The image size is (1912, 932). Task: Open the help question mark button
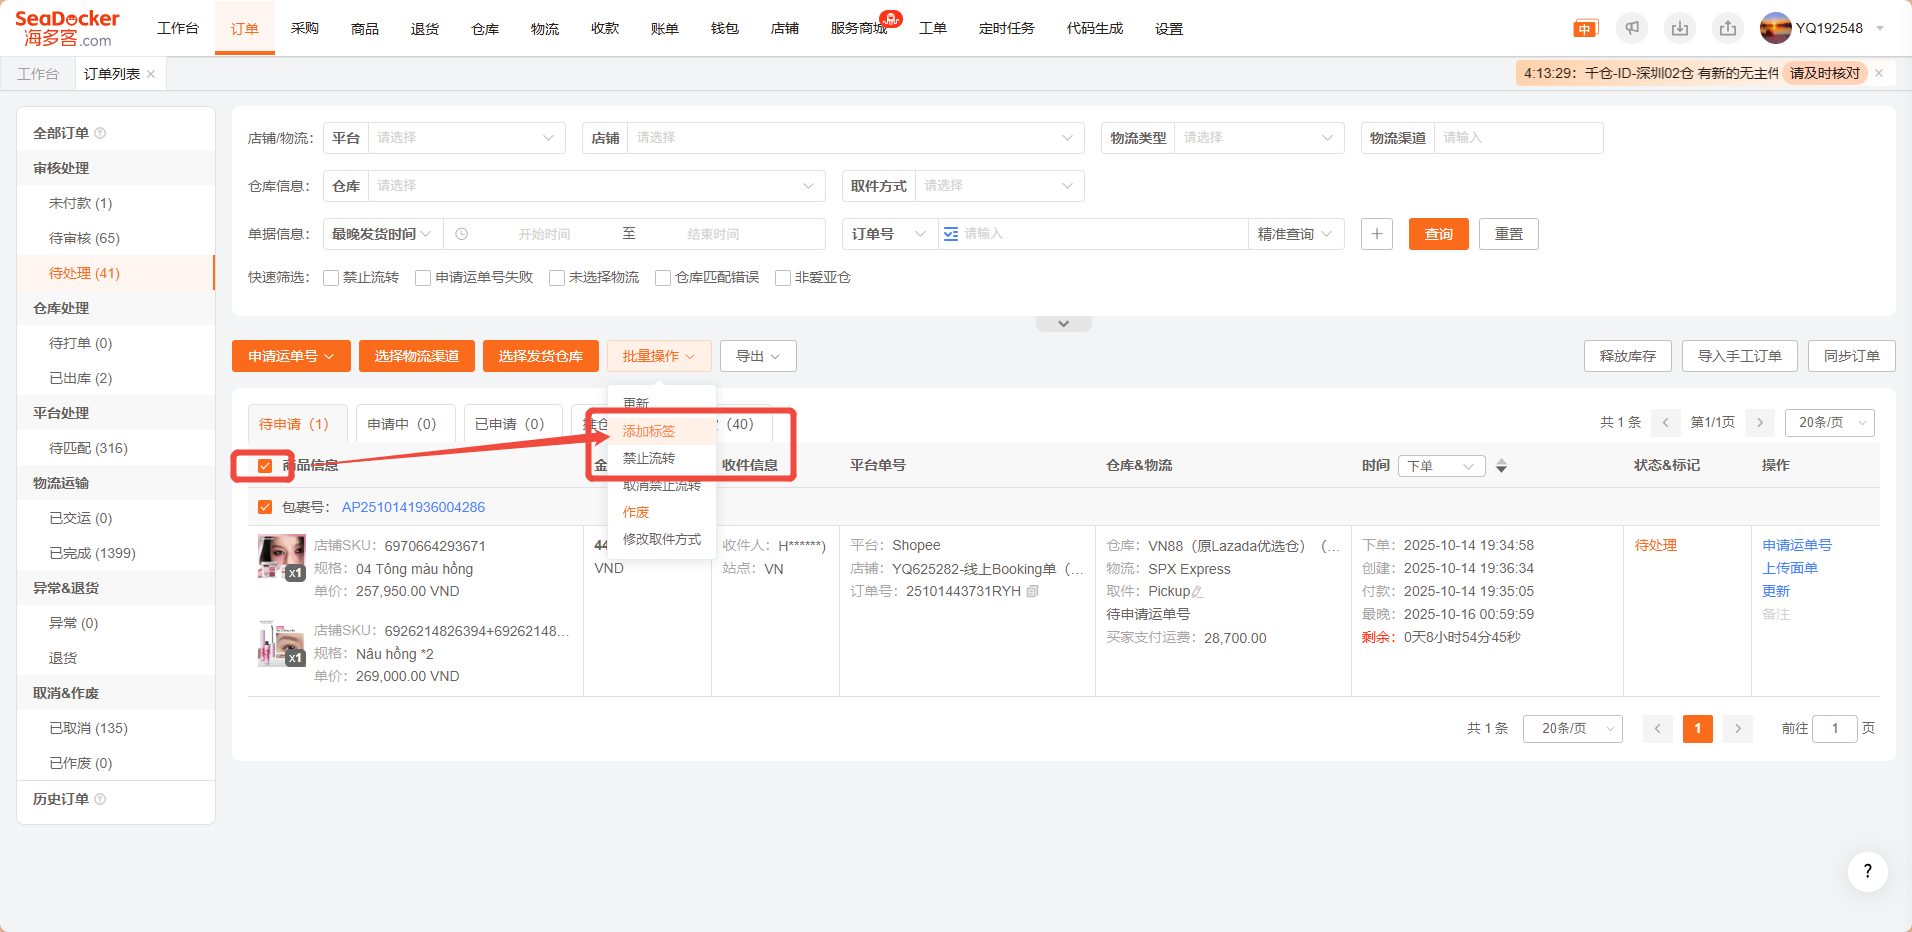[1867, 872]
